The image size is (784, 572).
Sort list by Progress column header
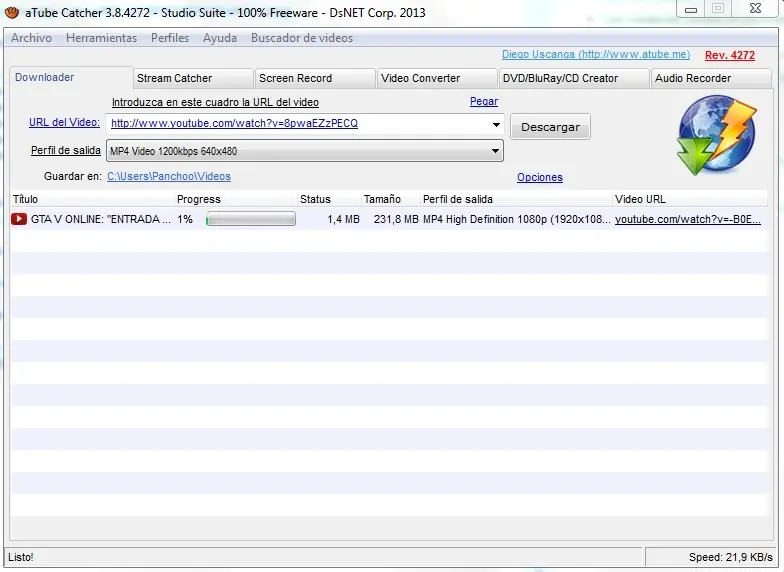pos(236,199)
